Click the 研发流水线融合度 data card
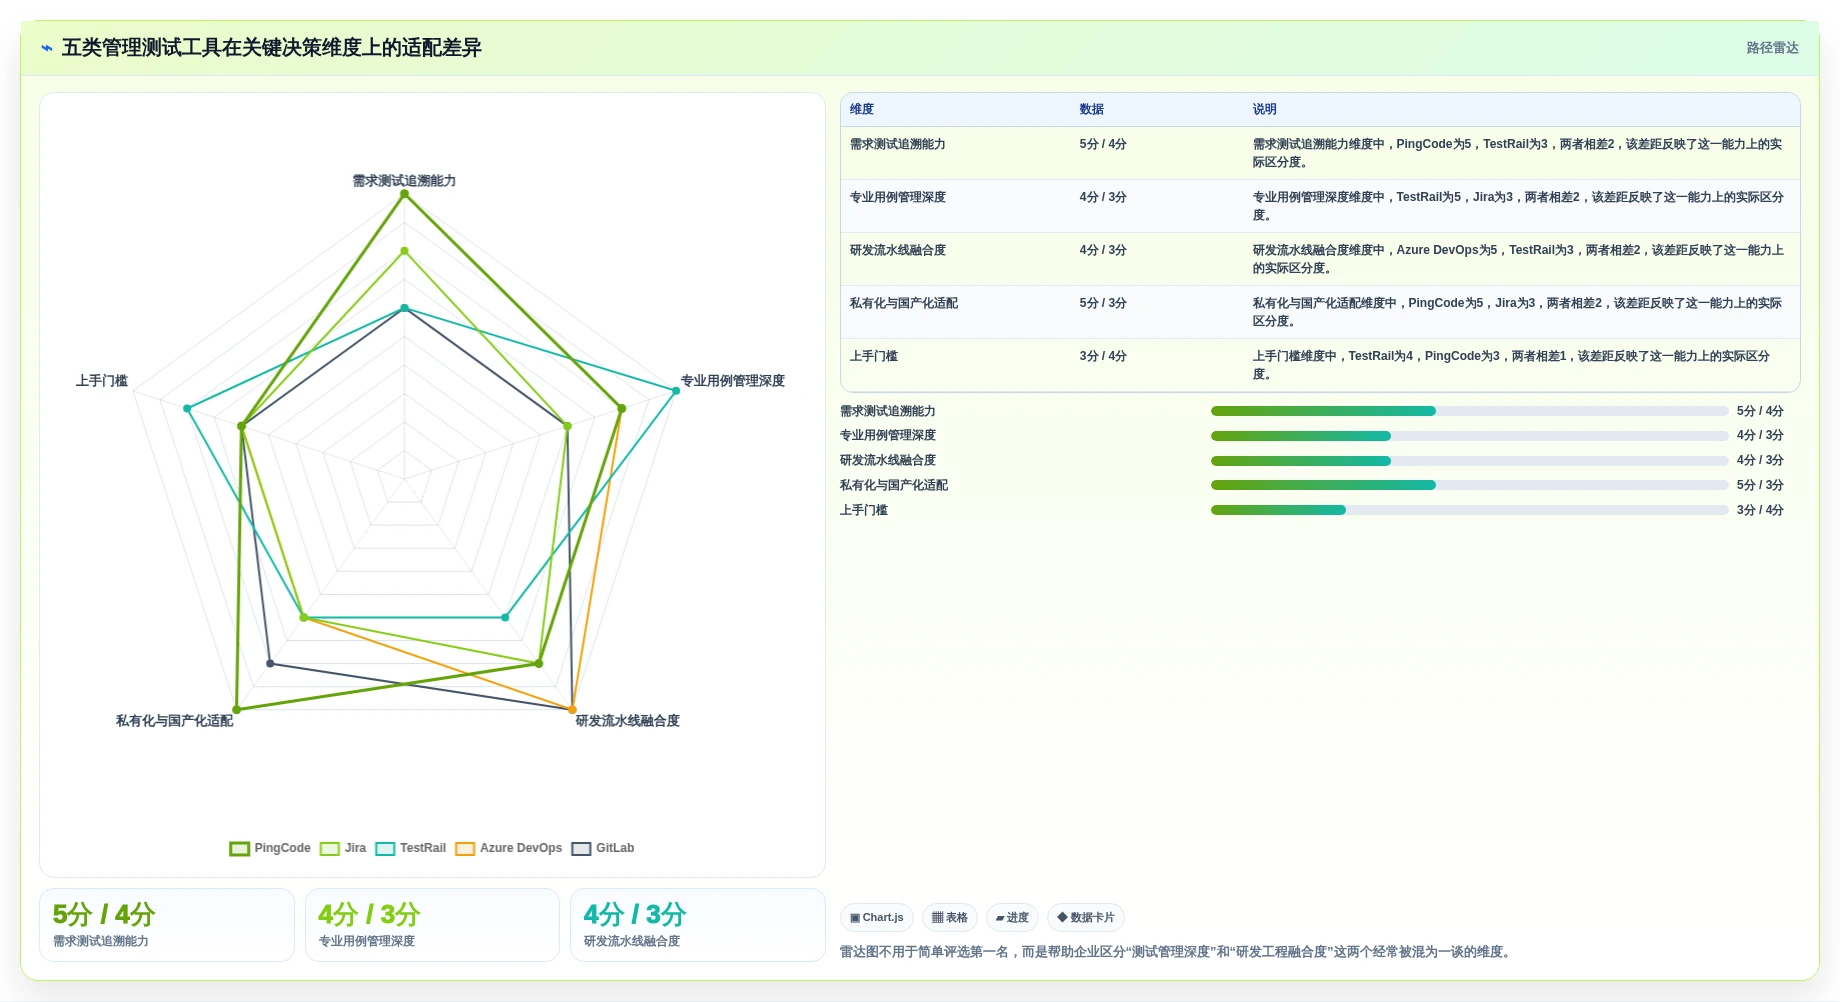Screen dimensions: 1840x1002 click(x=698, y=925)
